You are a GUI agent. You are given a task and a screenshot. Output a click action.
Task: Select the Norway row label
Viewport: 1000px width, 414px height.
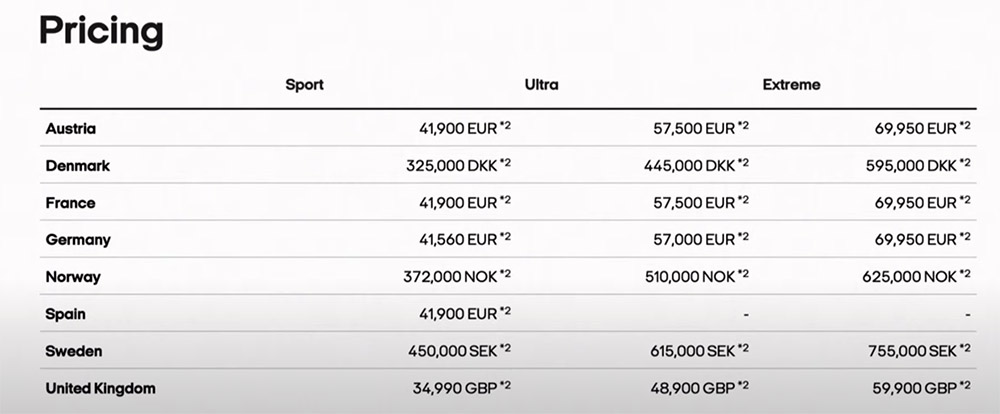[73, 277]
